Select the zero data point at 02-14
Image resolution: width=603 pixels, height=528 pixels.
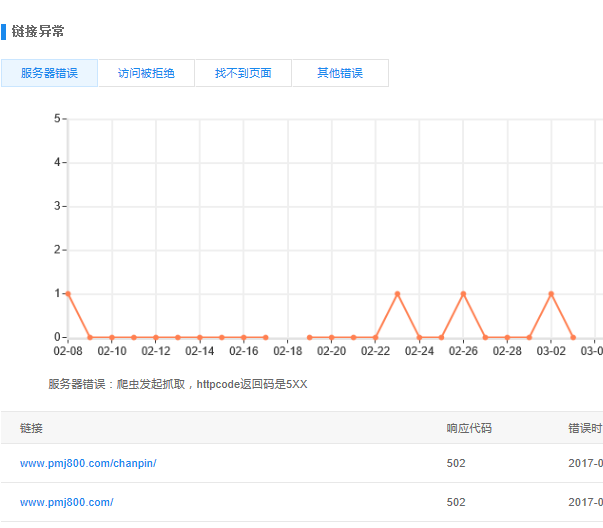[200, 338]
